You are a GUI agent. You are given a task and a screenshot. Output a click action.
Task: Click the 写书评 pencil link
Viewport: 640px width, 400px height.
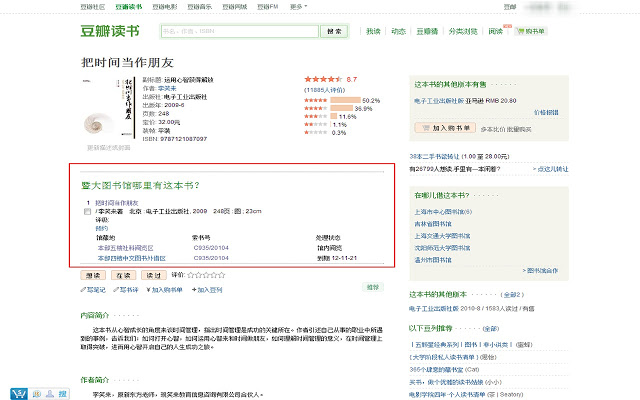pyautogui.click(x=126, y=290)
